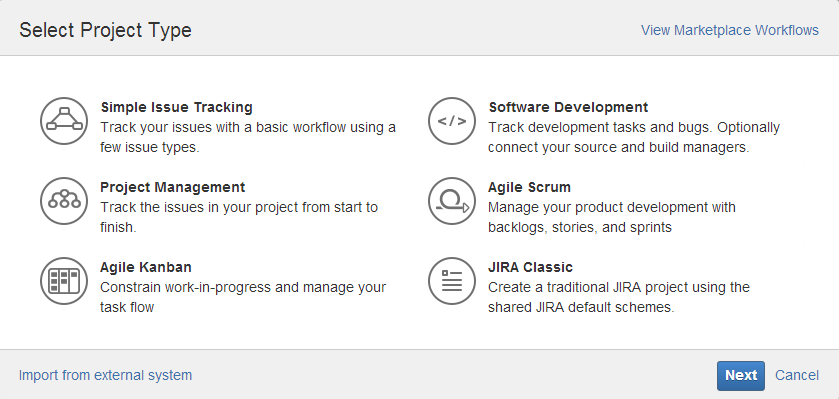The width and height of the screenshot is (839, 399).
Task: Click the Select Project Type dialog title
Action: (x=105, y=30)
